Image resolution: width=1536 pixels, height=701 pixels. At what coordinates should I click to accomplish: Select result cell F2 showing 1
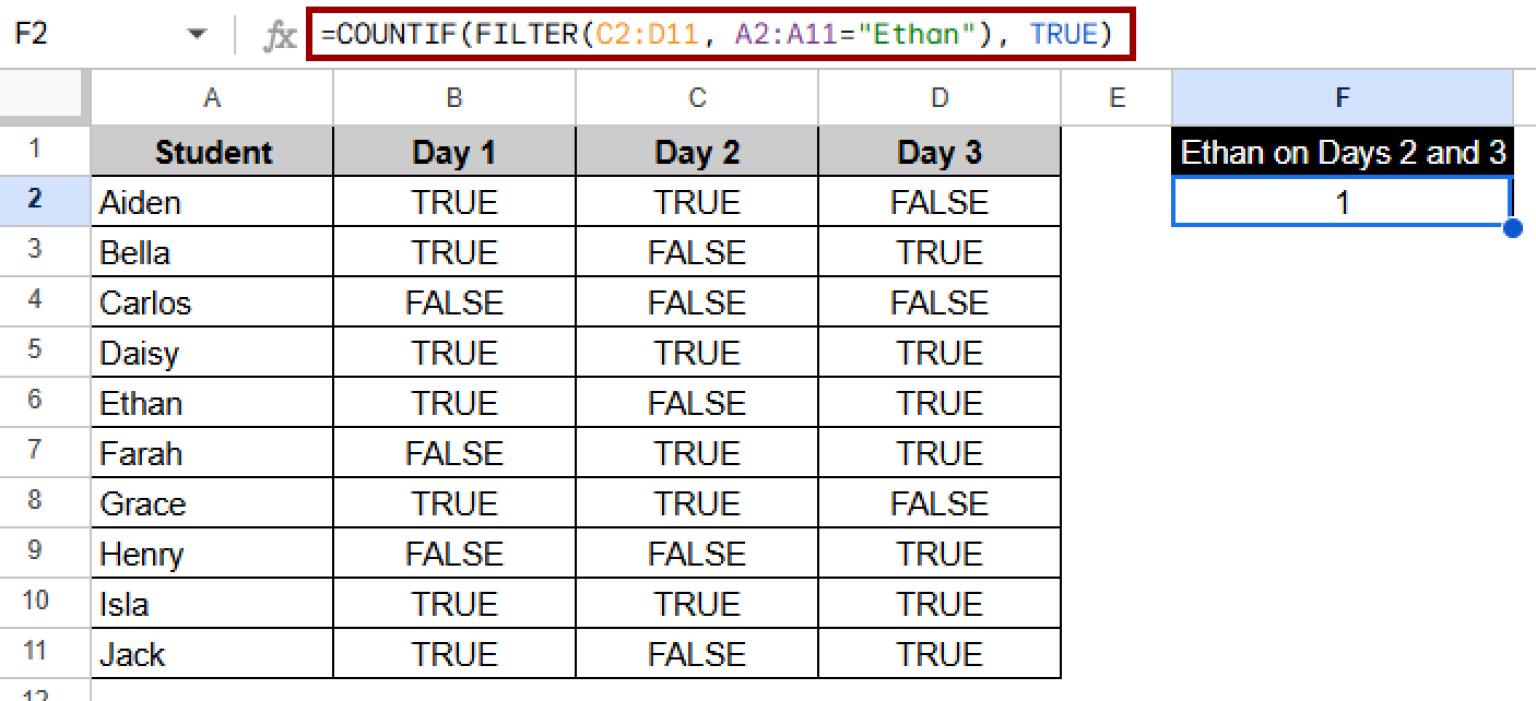click(x=1342, y=203)
